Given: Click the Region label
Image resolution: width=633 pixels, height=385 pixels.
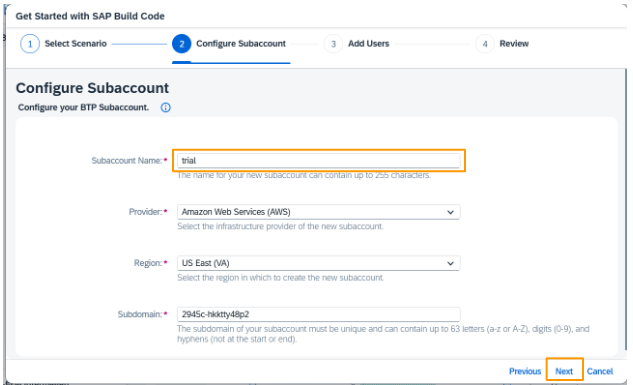Looking at the screenshot, I should click(148, 263).
